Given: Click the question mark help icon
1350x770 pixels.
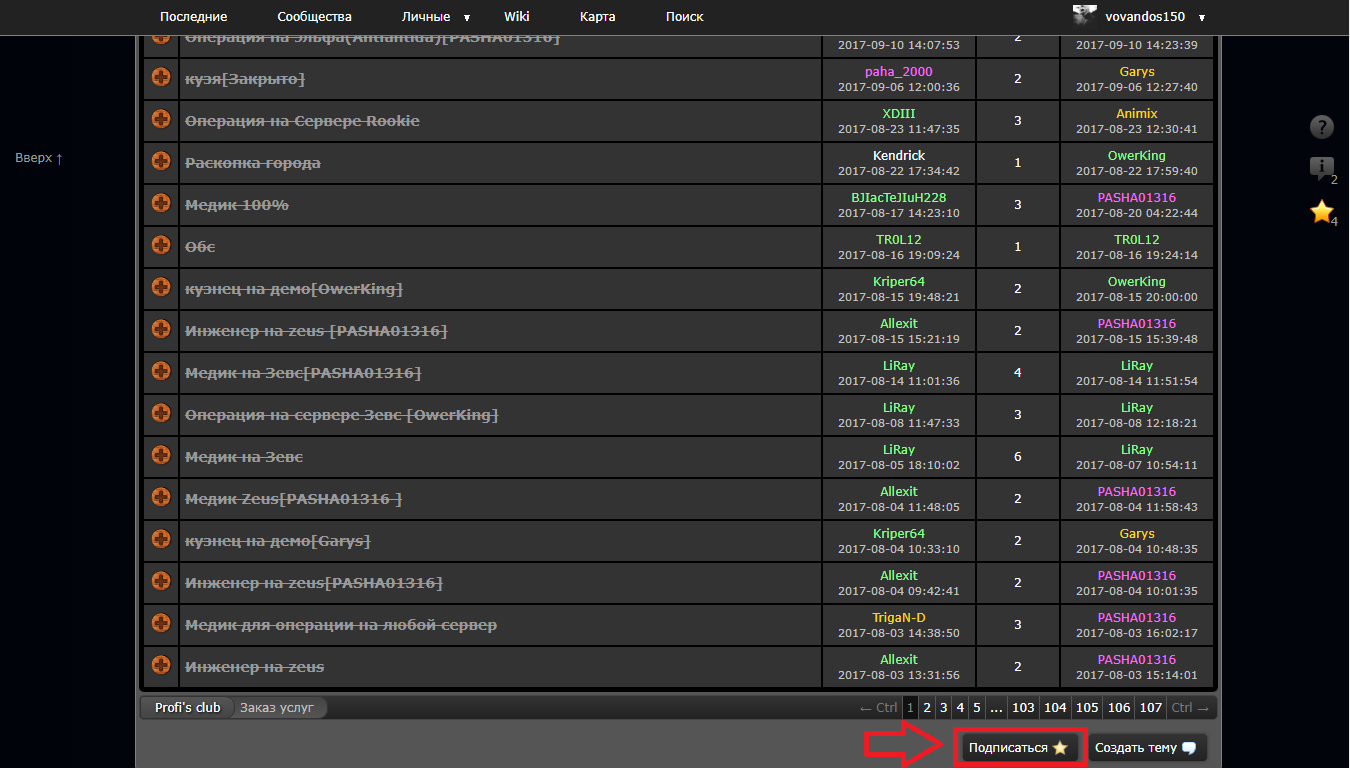Looking at the screenshot, I should tap(1322, 127).
